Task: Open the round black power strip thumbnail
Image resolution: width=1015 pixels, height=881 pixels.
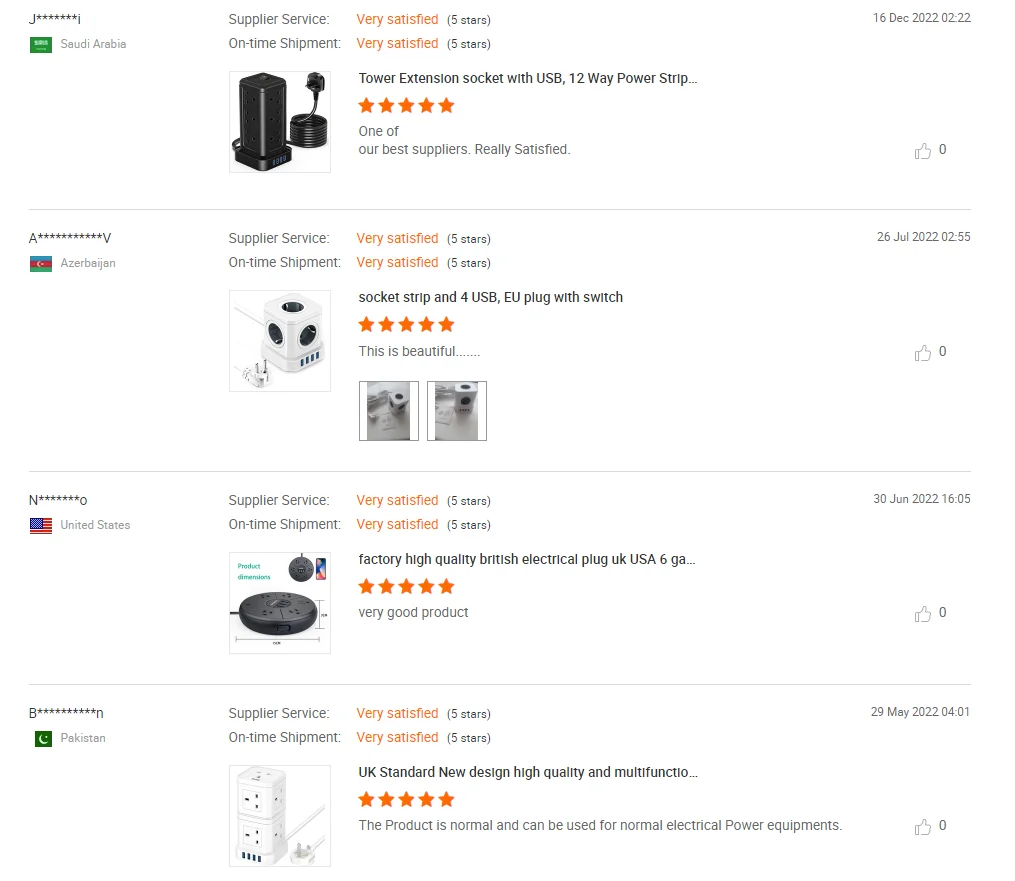Action: coord(280,603)
